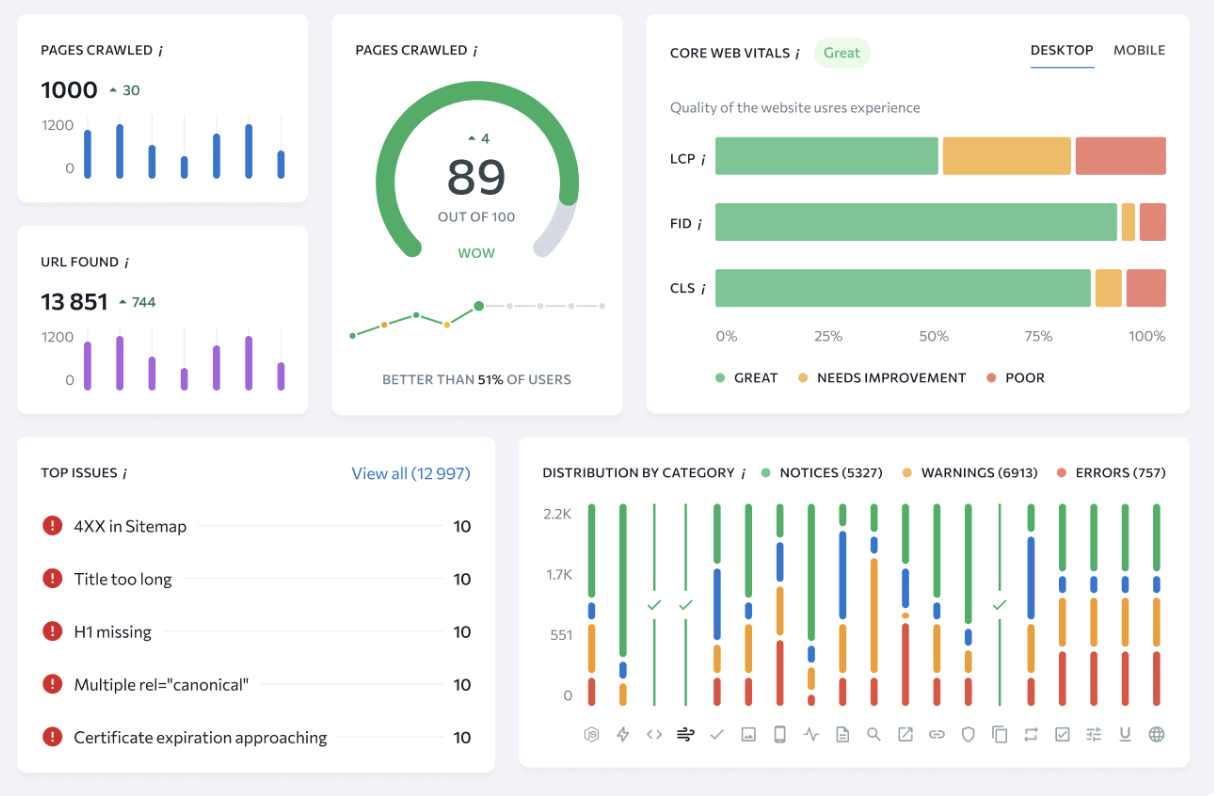Click the magnifying glass category icon
Screen dimensions: 1214x796
[874, 734]
